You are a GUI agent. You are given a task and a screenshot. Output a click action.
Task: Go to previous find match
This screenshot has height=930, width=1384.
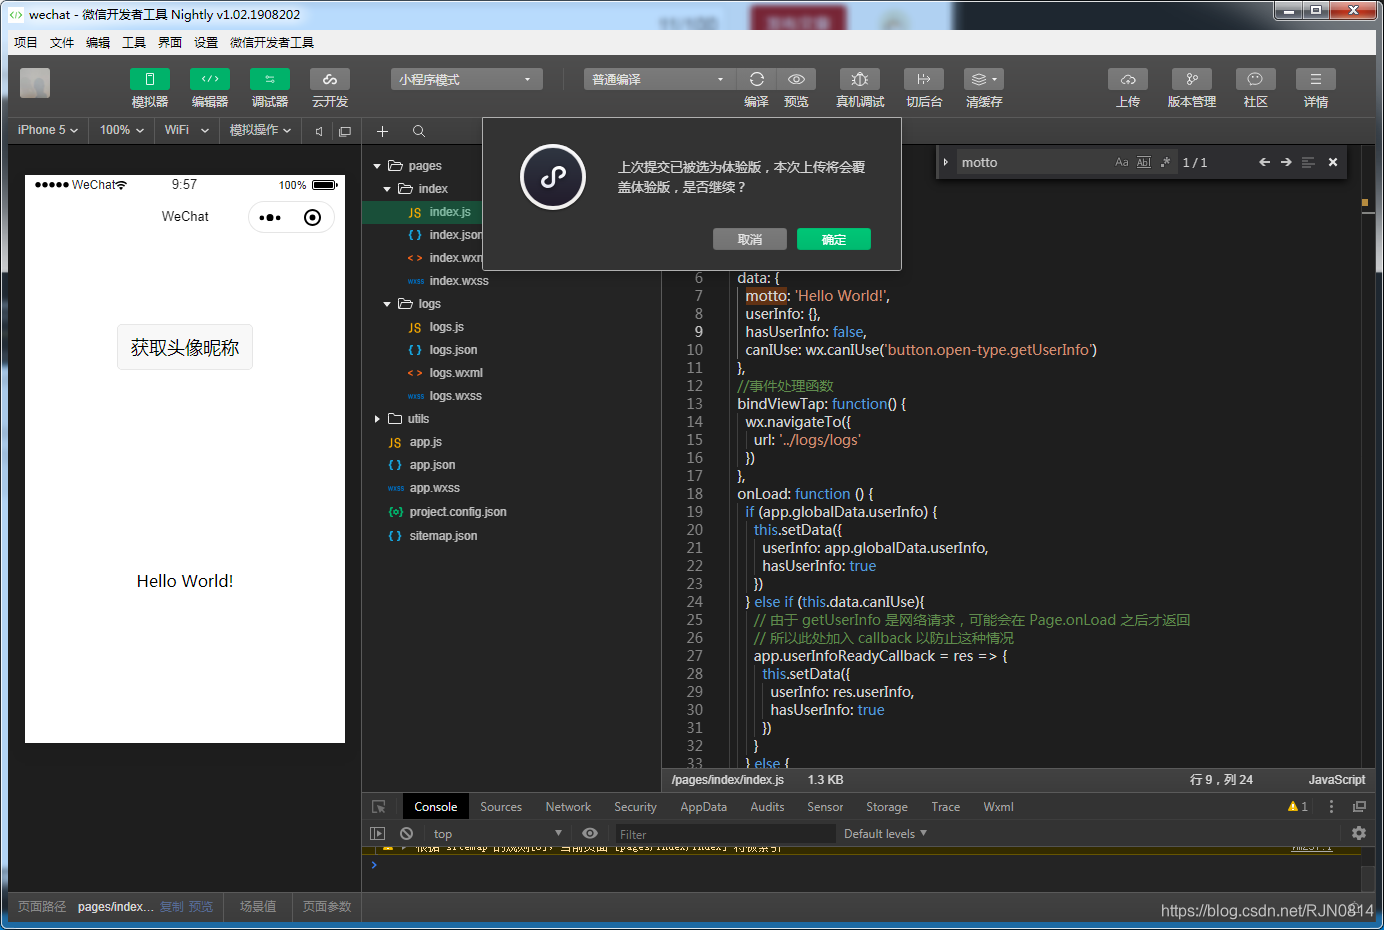(1264, 162)
